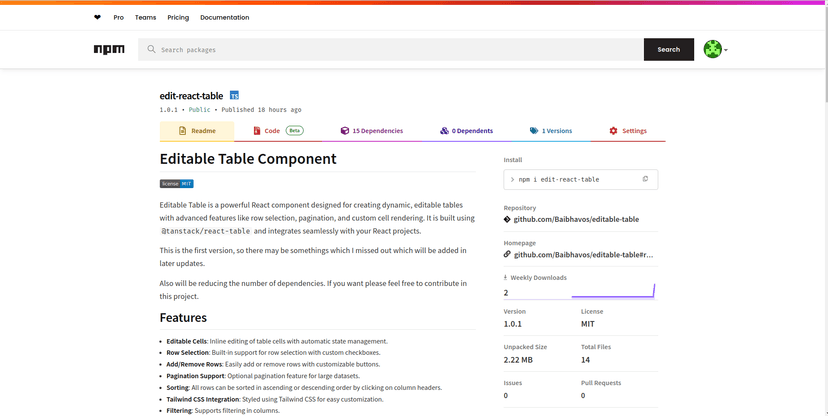The height and width of the screenshot is (416, 828).
Task: Click the Dependencies cube icon
Action: click(x=345, y=131)
